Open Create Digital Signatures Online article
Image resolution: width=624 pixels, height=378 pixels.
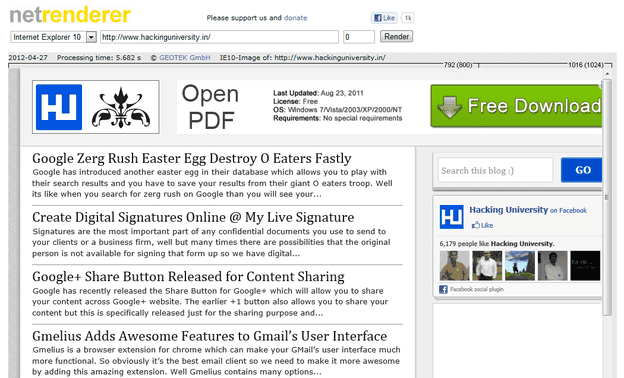tap(193, 217)
